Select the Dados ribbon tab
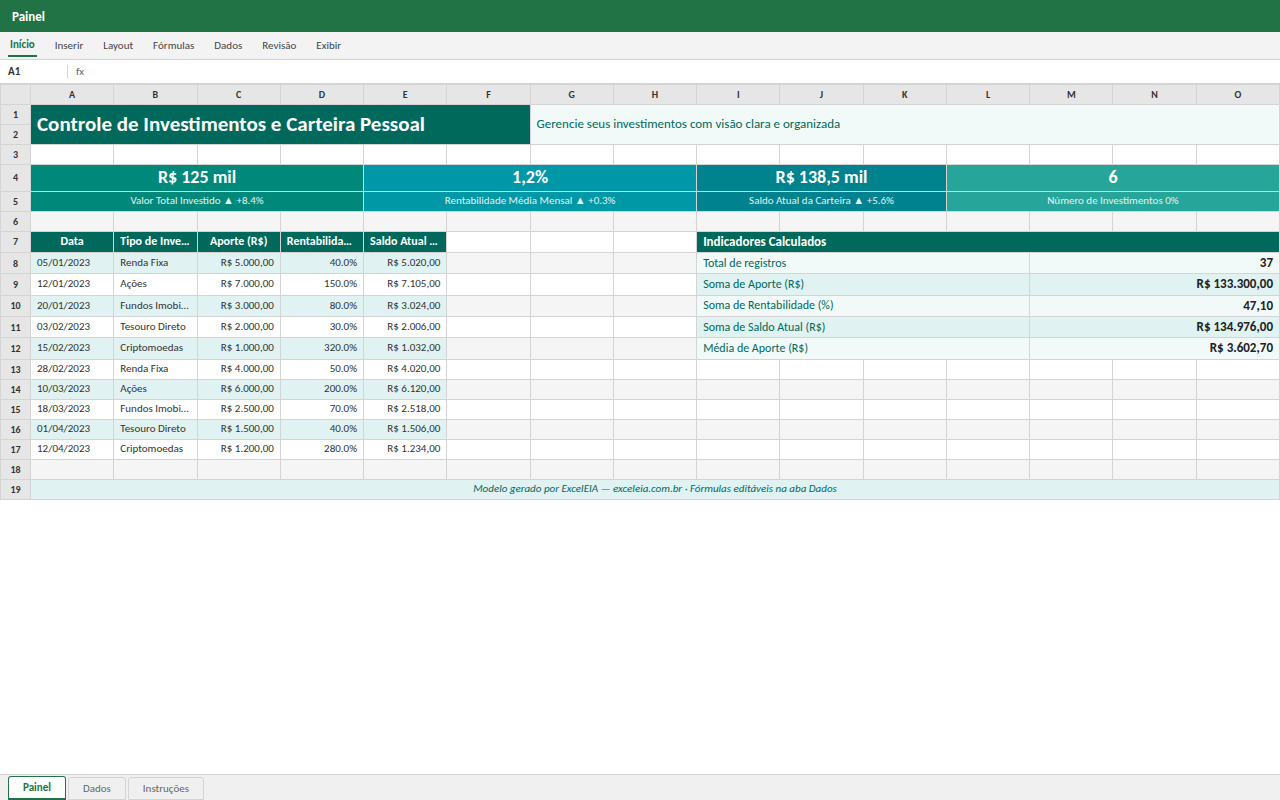This screenshot has width=1280, height=800. click(x=228, y=46)
